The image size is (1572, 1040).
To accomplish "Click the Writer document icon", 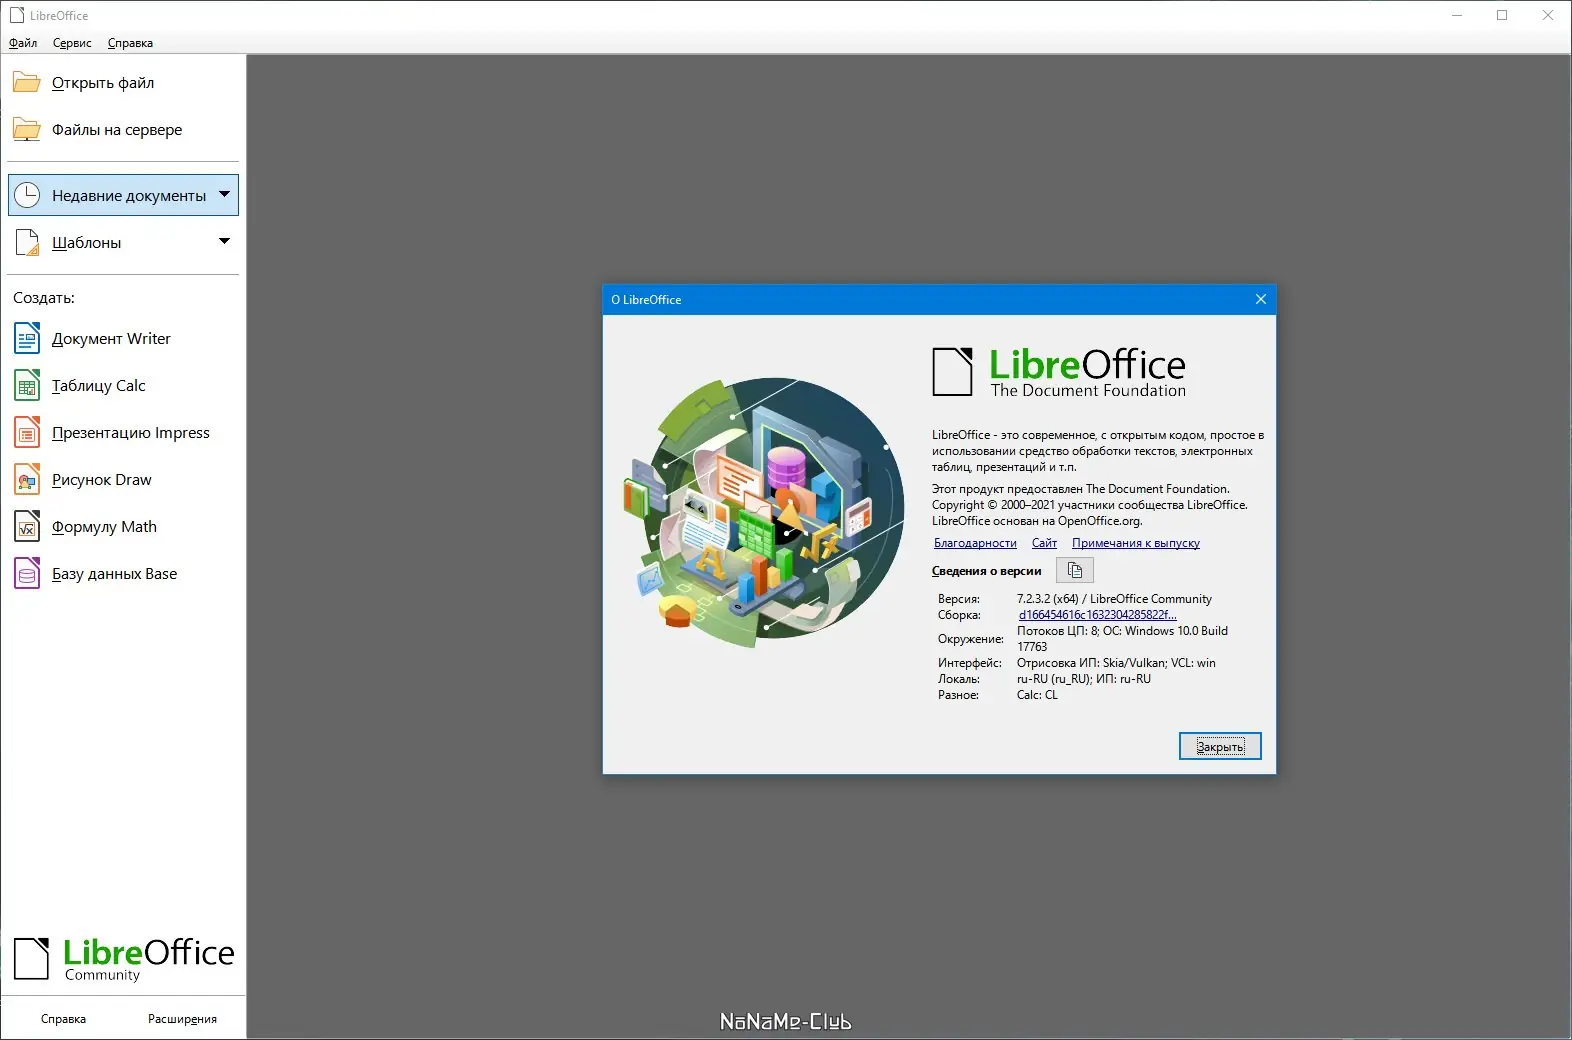I will click(x=27, y=339).
